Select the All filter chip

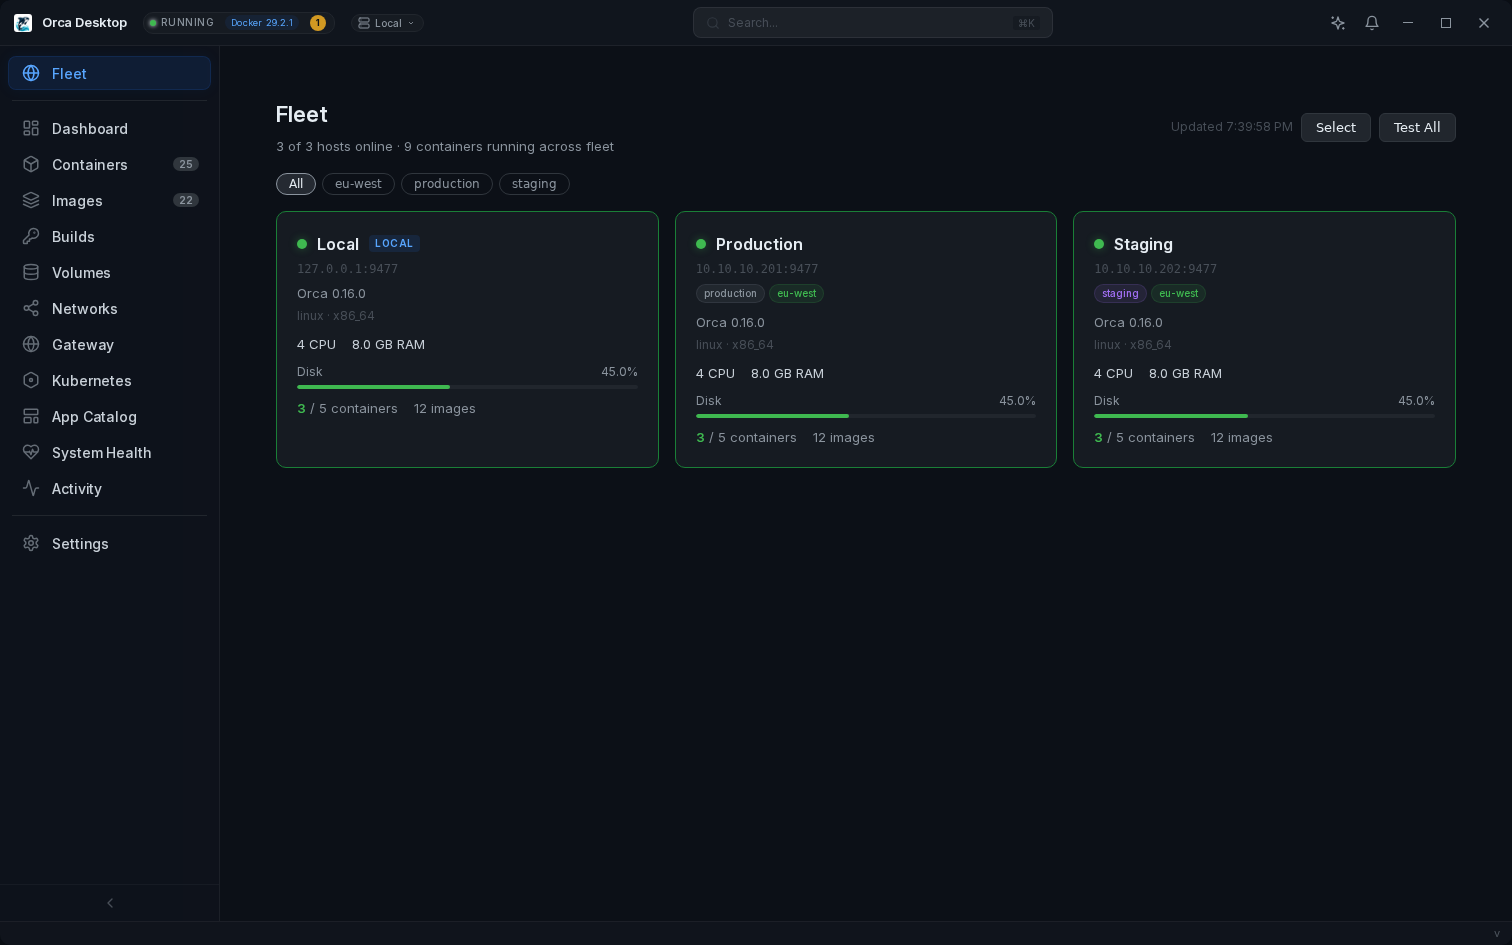click(x=296, y=184)
